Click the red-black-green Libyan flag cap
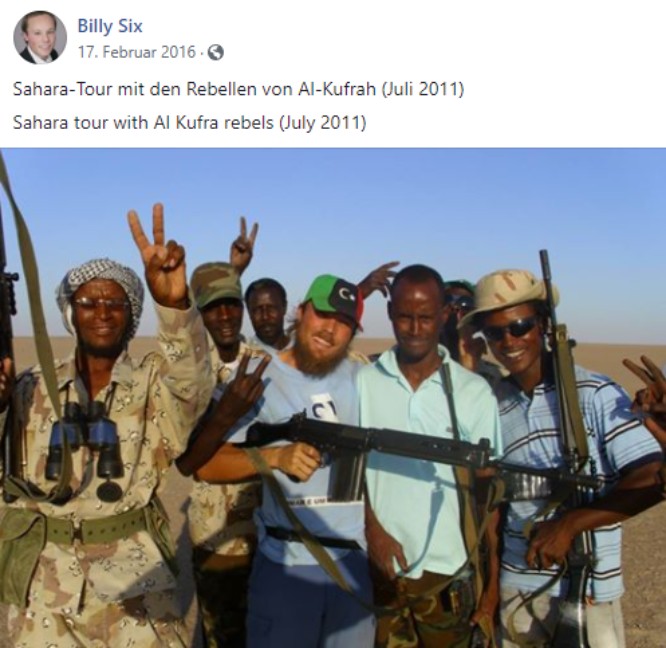The height and width of the screenshot is (648, 666). tap(334, 298)
